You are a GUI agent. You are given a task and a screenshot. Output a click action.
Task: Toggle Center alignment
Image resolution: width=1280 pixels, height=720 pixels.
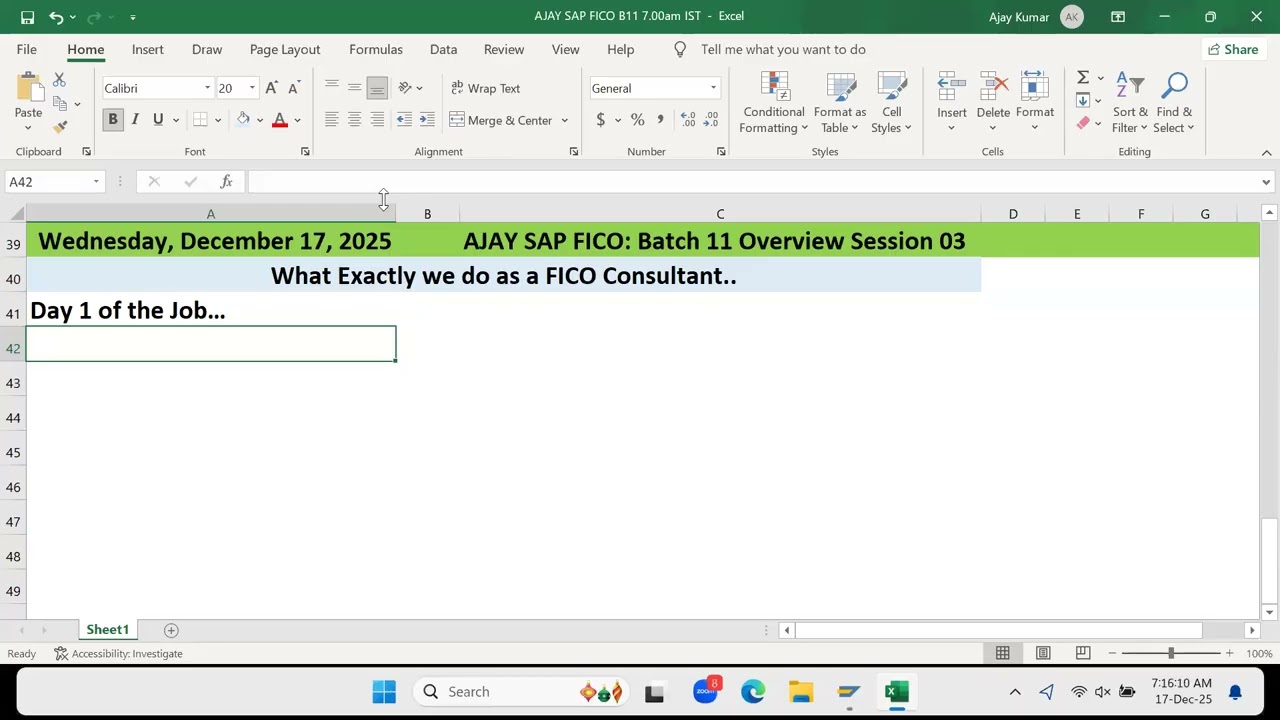coord(354,120)
